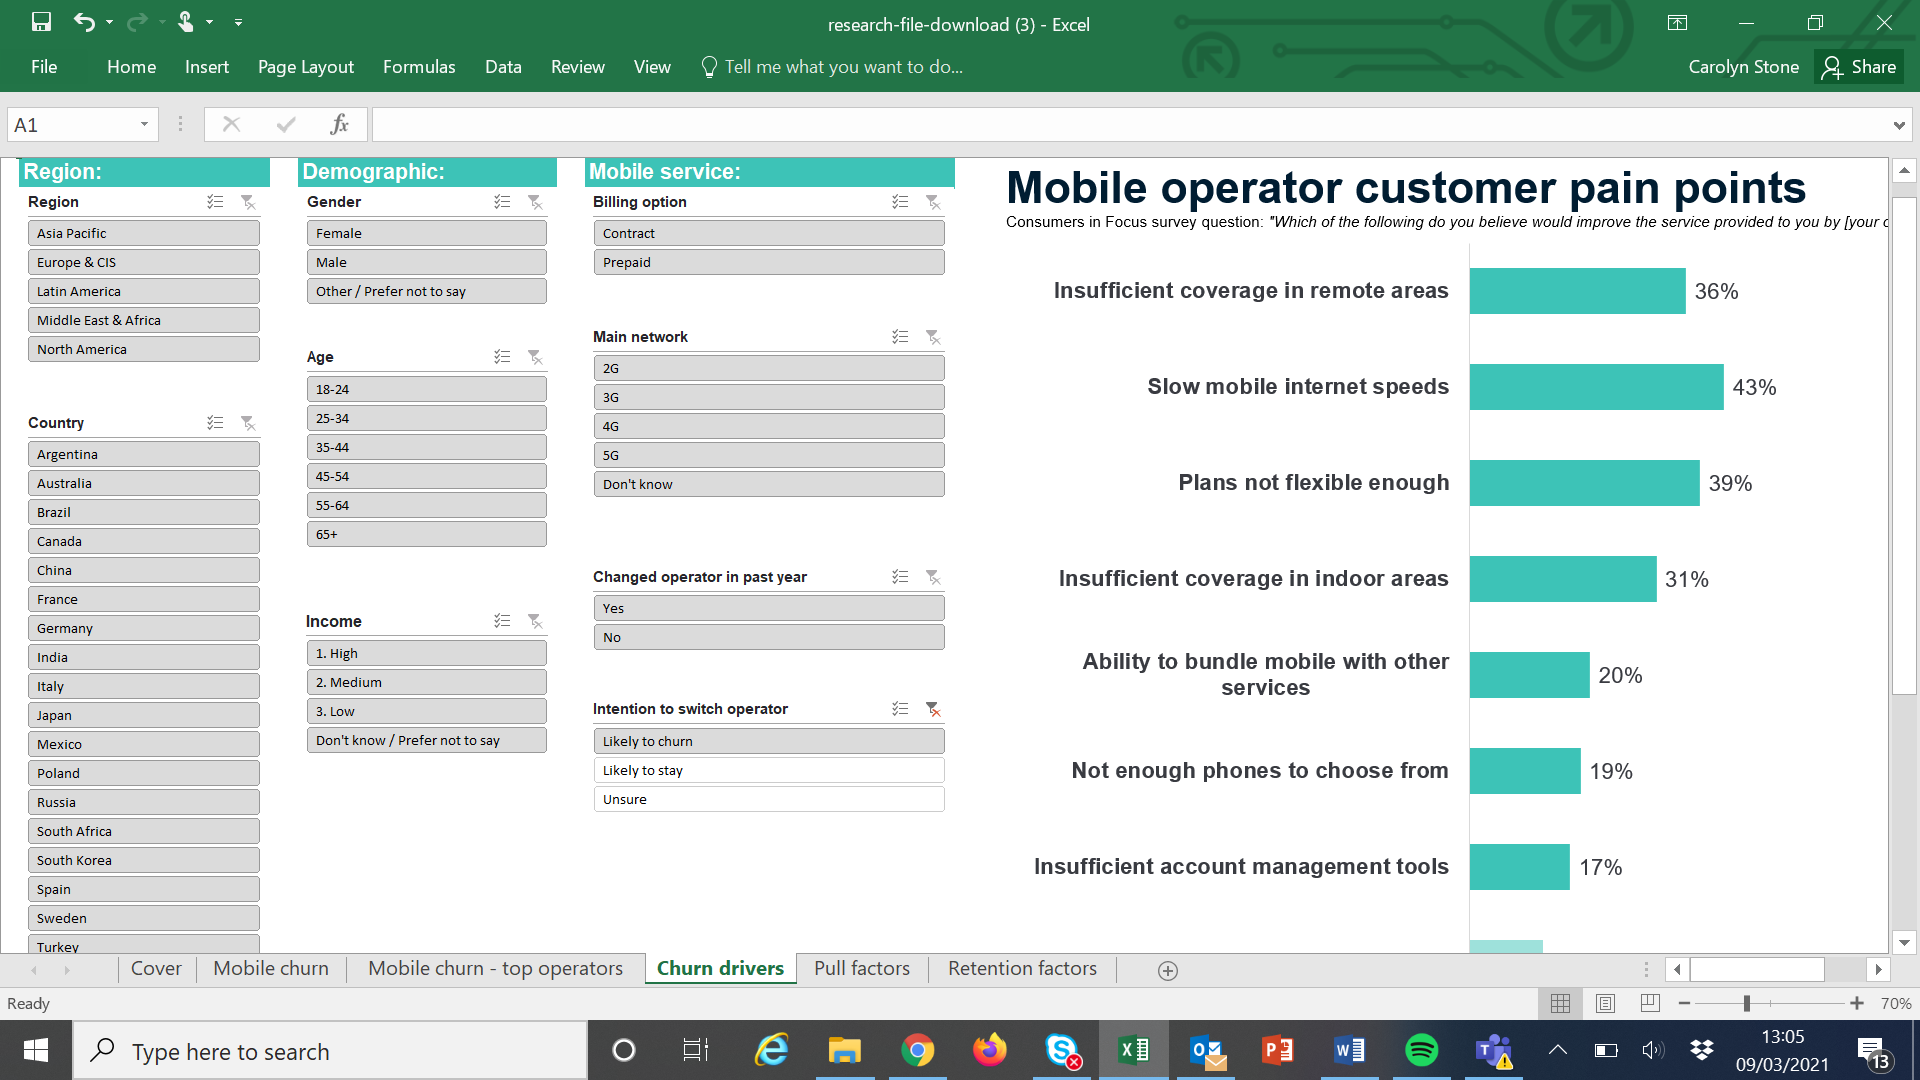Image resolution: width=1920 pixels, height=1080 pixels.
Task: Toggle the Likely to churn filter selection
Action: point(768,740)
